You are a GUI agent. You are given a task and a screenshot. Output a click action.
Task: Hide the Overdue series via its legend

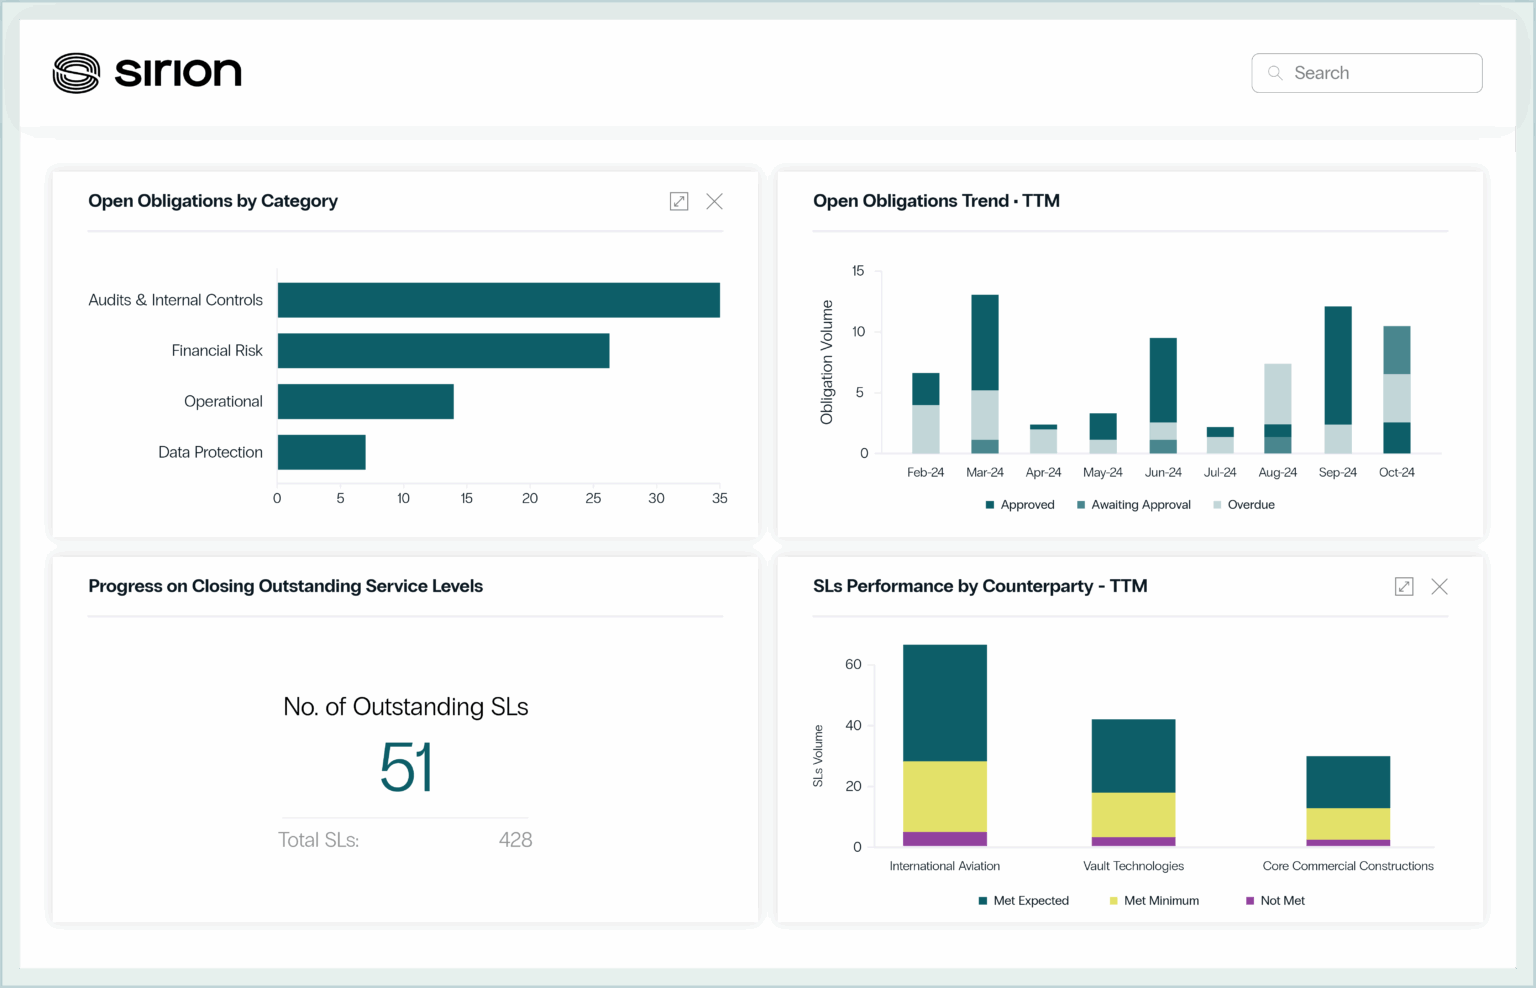click(x=1244, y=505)
